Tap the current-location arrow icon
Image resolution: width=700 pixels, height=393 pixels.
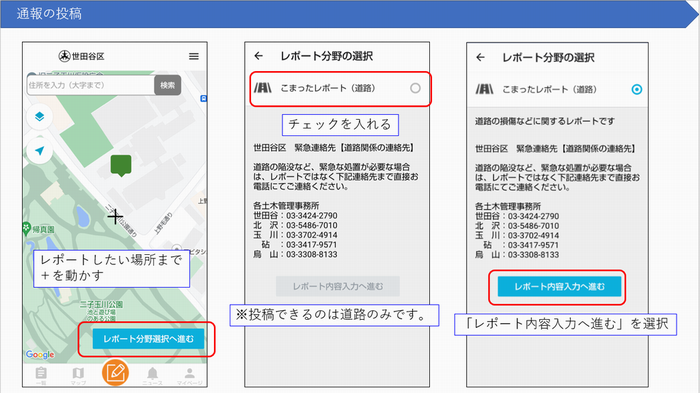40,151
